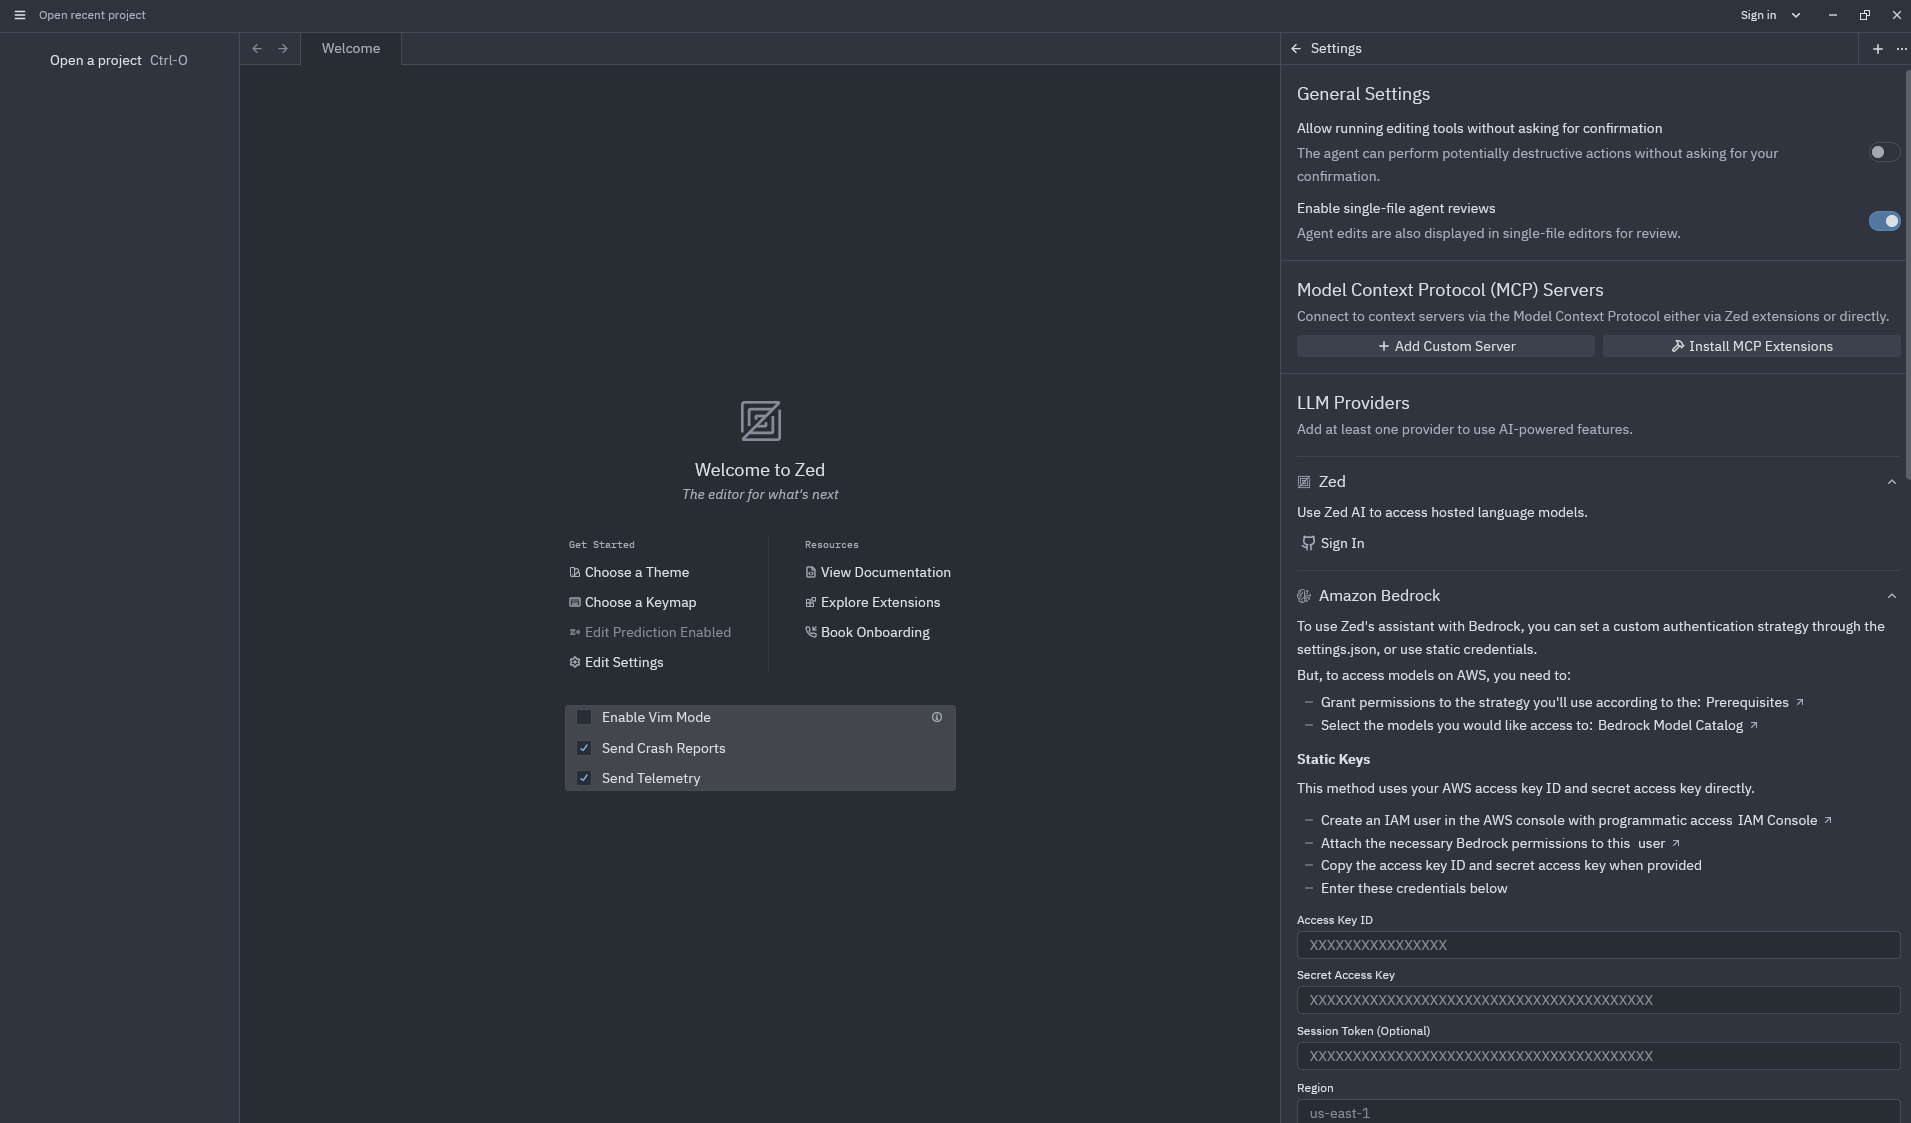This screenshot has height=1123, width=1911.
Task: Select the Welcome tab
Action: (351, 48)
